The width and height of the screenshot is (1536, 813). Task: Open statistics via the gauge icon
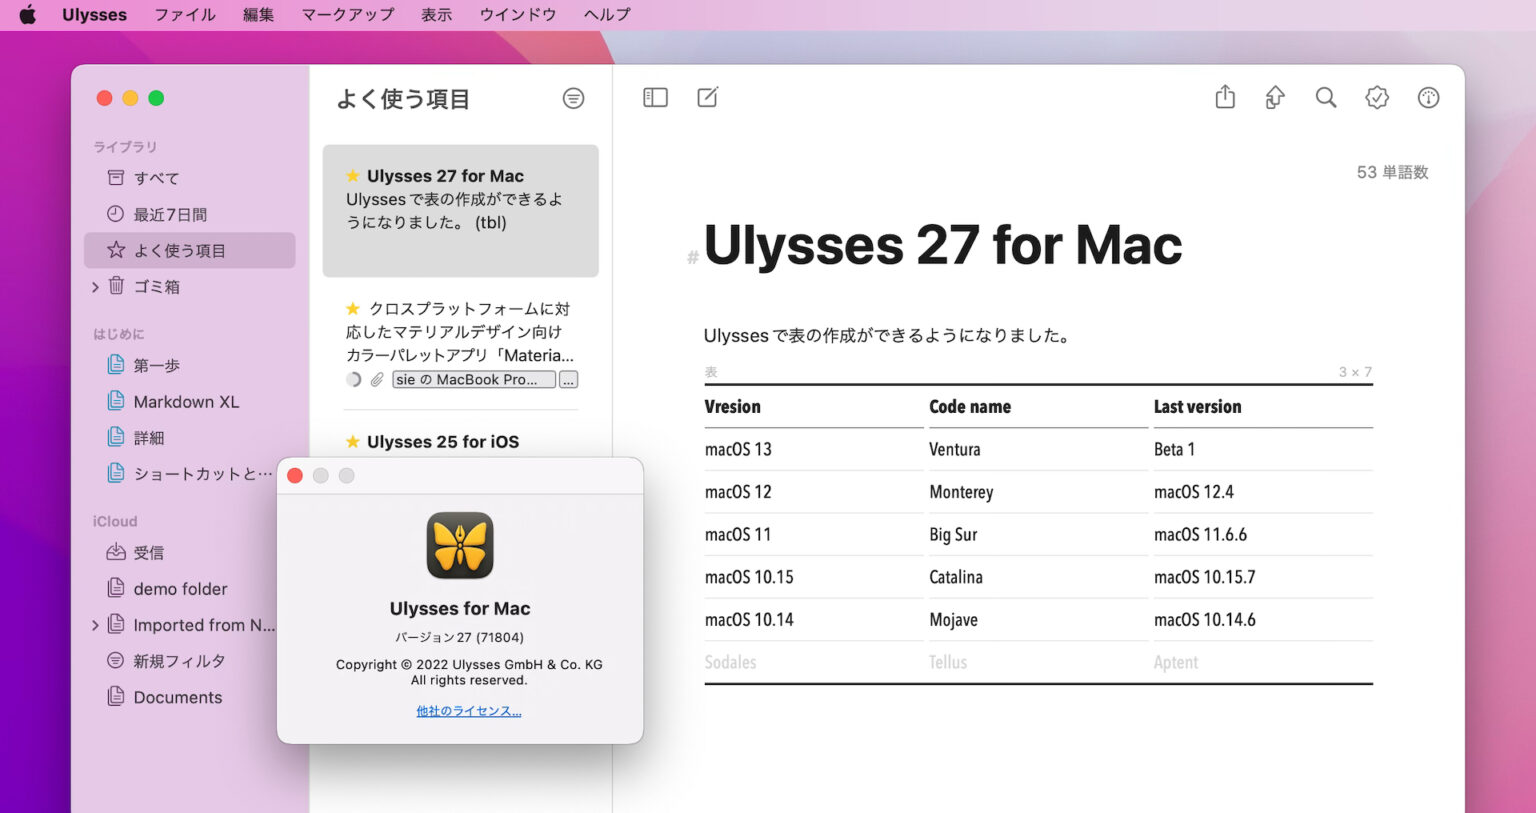click(x=1428, y=97)
